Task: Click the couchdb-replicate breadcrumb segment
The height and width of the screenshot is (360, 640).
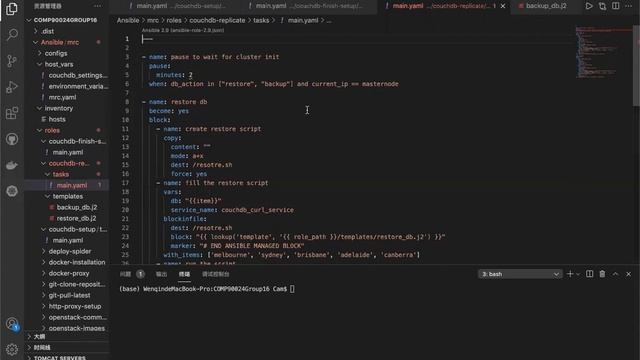Action: [217, 20]
